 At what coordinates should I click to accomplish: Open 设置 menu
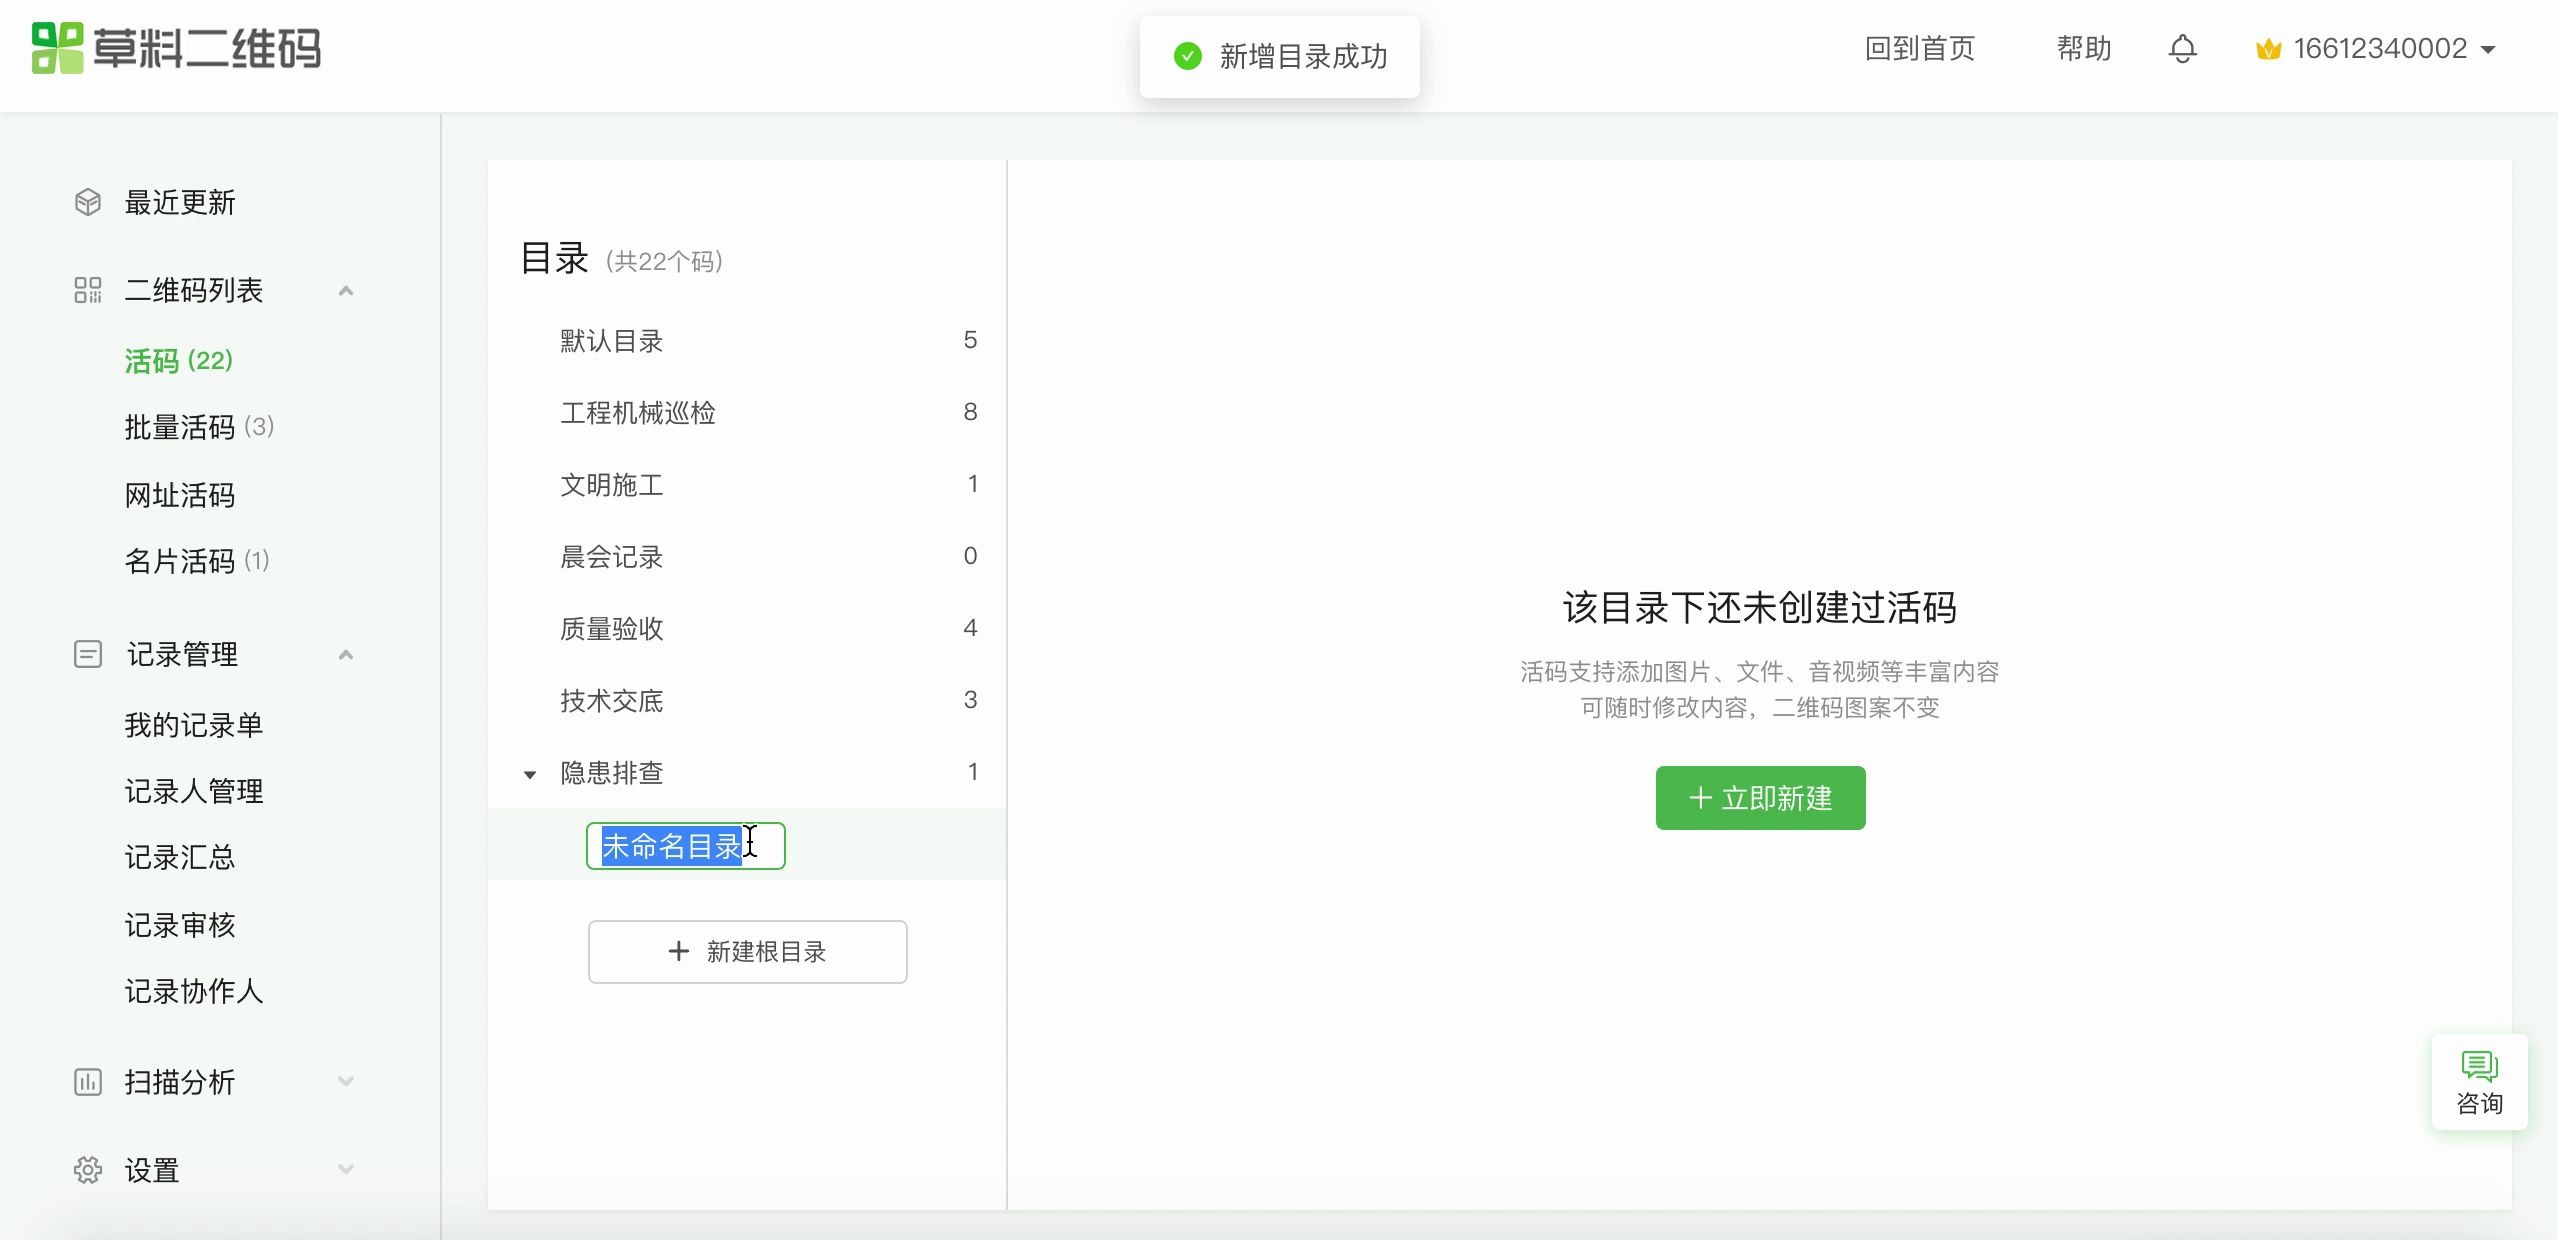pos(152,1170)
